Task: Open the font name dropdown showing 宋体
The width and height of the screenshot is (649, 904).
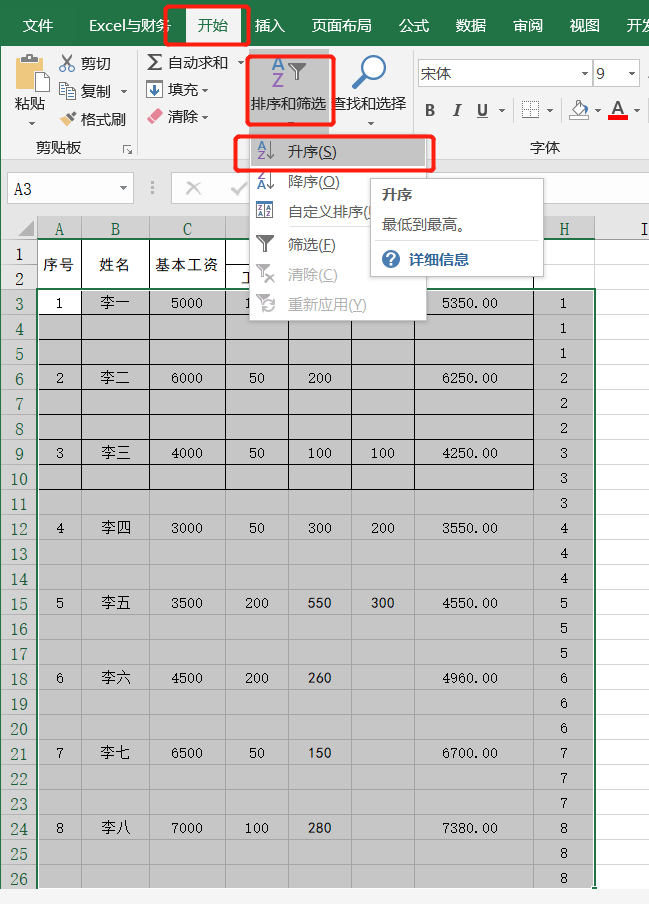Action: point(585,74)
